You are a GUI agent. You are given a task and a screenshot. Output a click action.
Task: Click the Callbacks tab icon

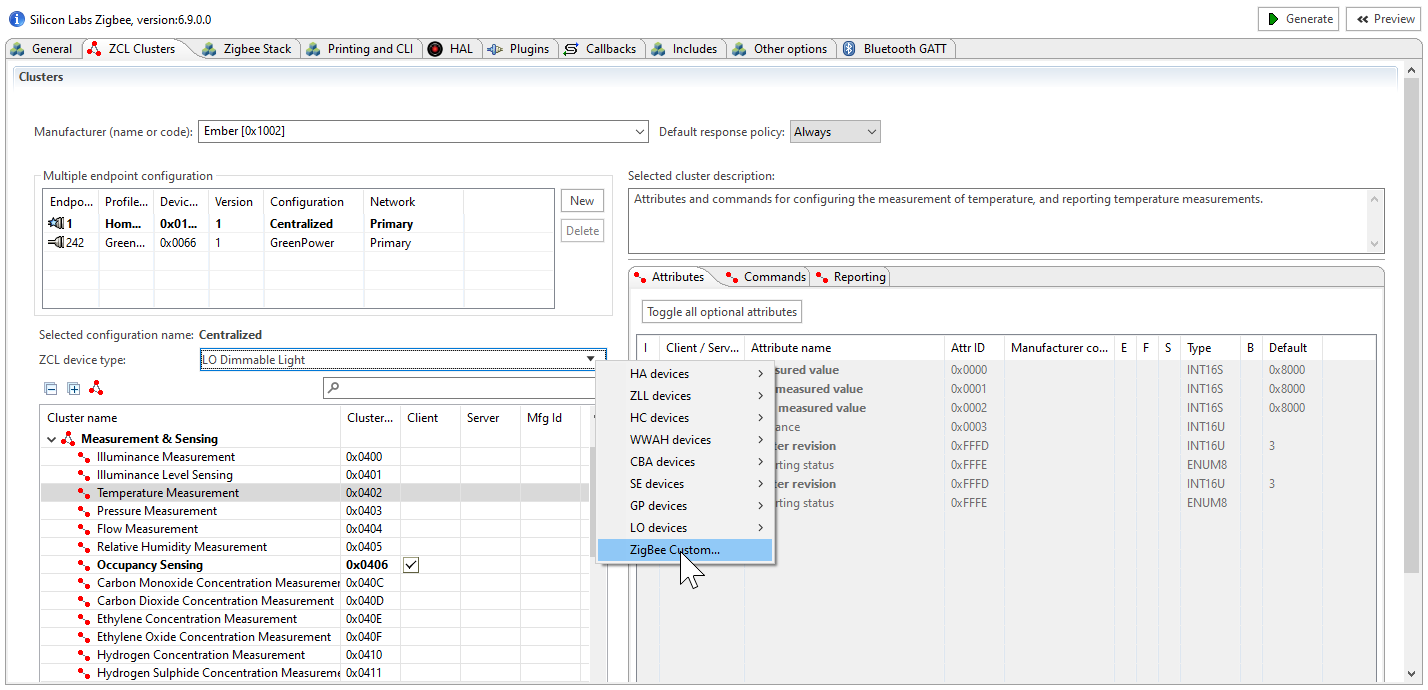pyautogui.click(x=571, y=49)
